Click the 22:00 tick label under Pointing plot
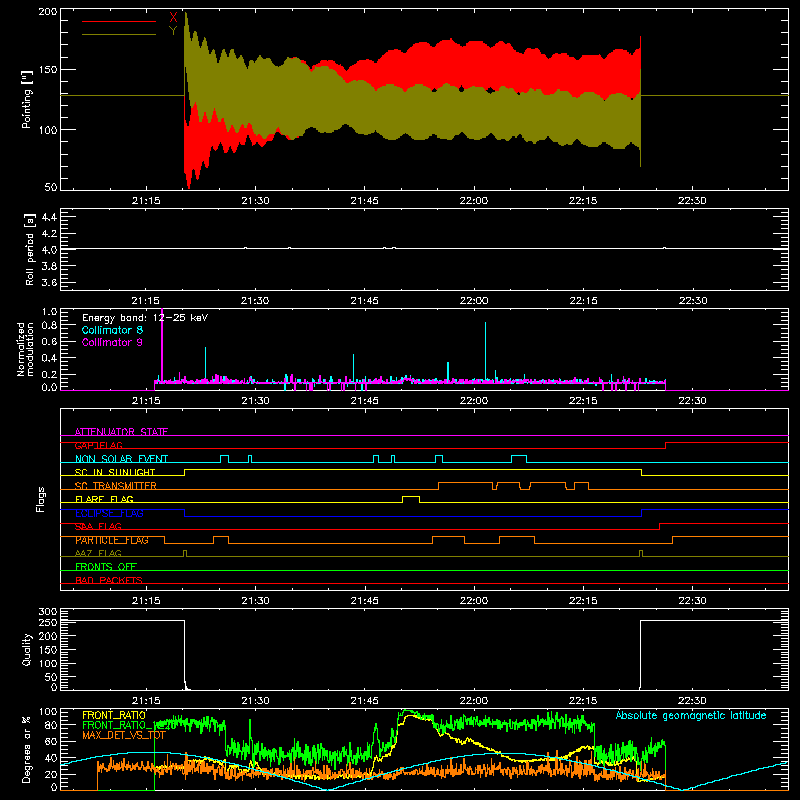The width and height of the screenshot is (800, 800). tap(473, 201)
